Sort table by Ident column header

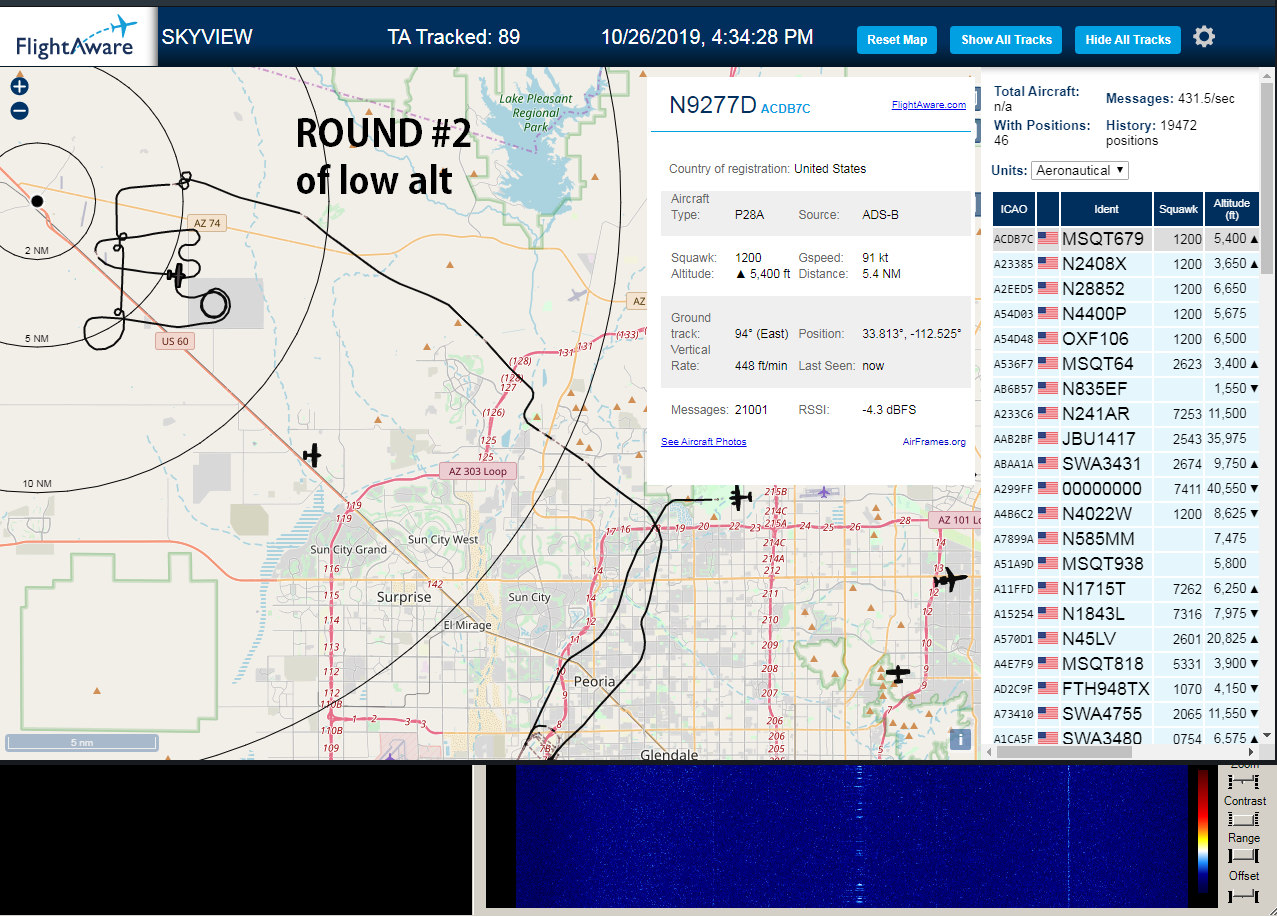pos(1106,209)
